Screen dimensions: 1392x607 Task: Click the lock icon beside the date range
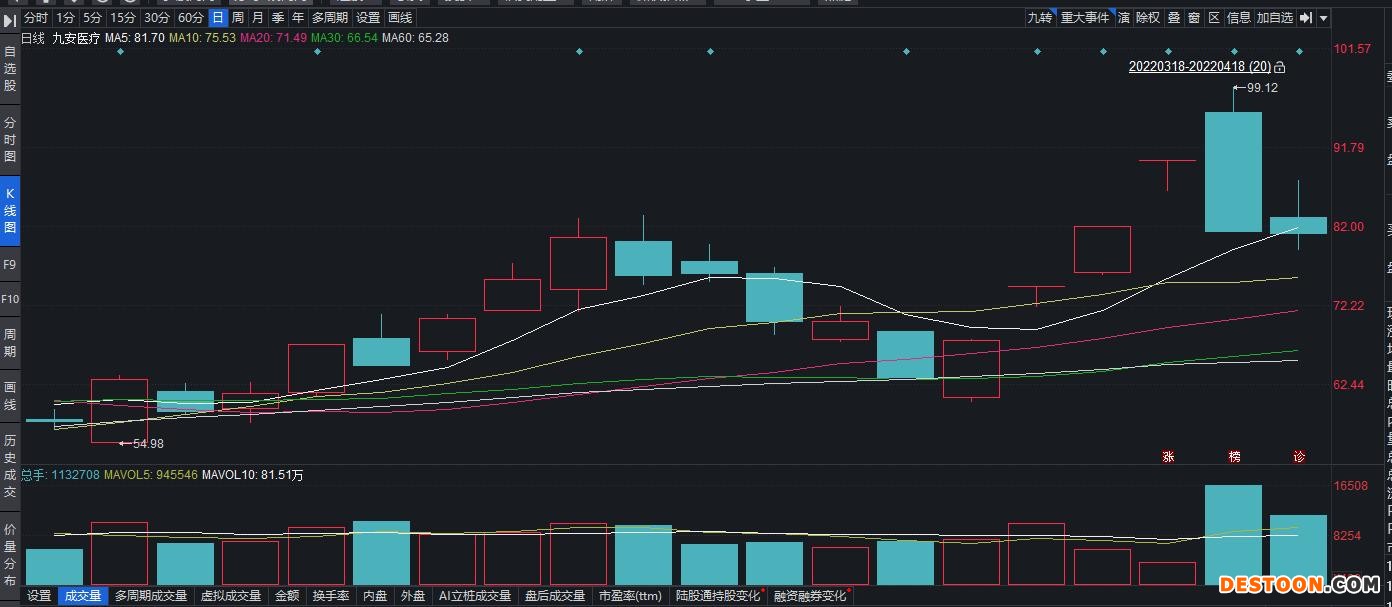coord(1280,68)
